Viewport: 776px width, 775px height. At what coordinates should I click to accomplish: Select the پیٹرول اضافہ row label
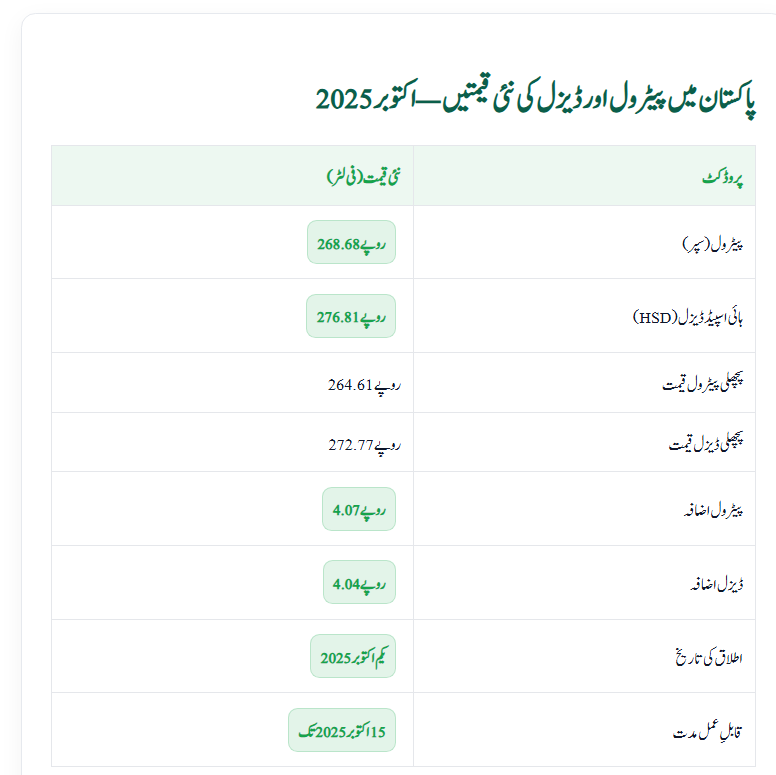click(718, 510)
